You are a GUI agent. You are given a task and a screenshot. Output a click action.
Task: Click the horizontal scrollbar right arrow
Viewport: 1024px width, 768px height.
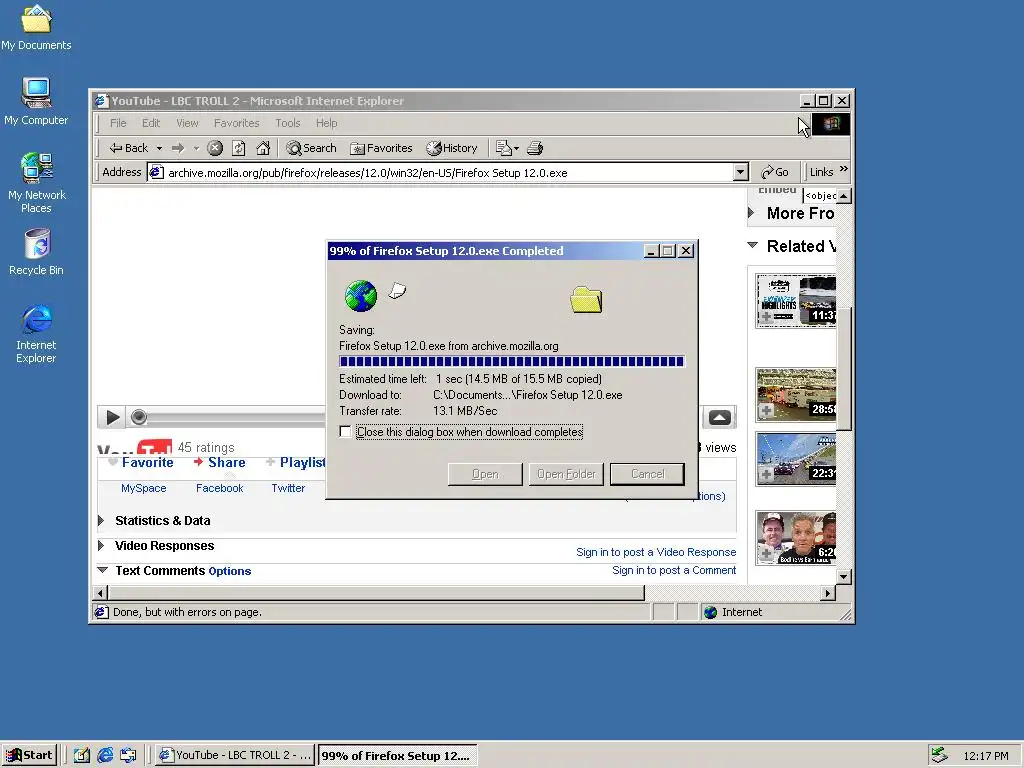(x=828, y=593)
